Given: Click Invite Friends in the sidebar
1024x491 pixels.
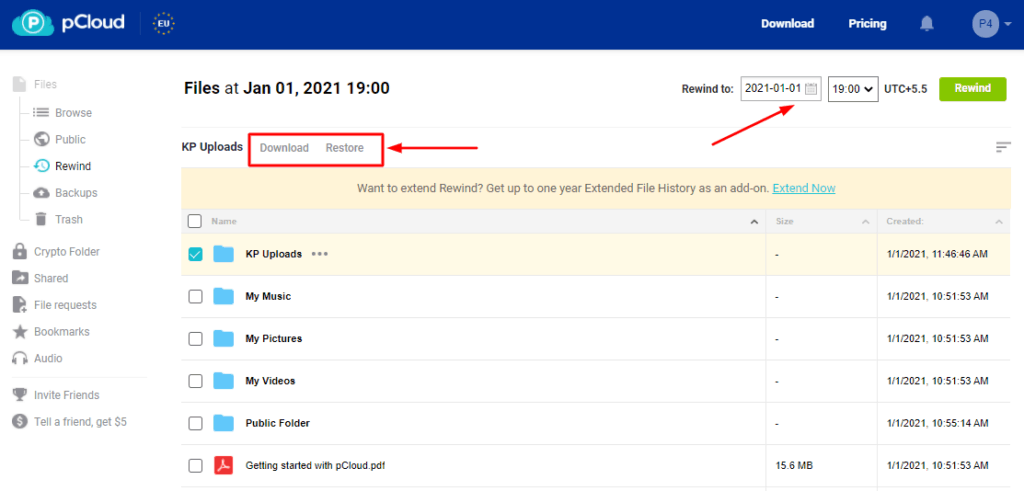Looking at the screenshot, I should pos(67,395).
